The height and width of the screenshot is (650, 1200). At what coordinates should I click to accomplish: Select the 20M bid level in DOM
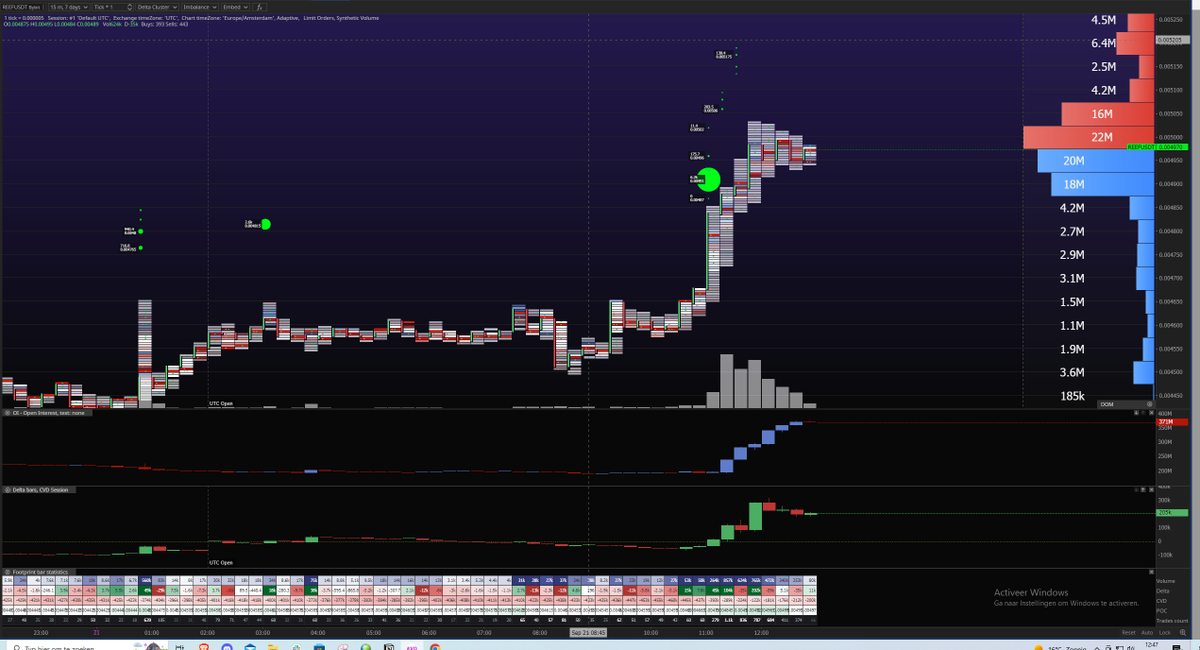[x=1096, y=161]
